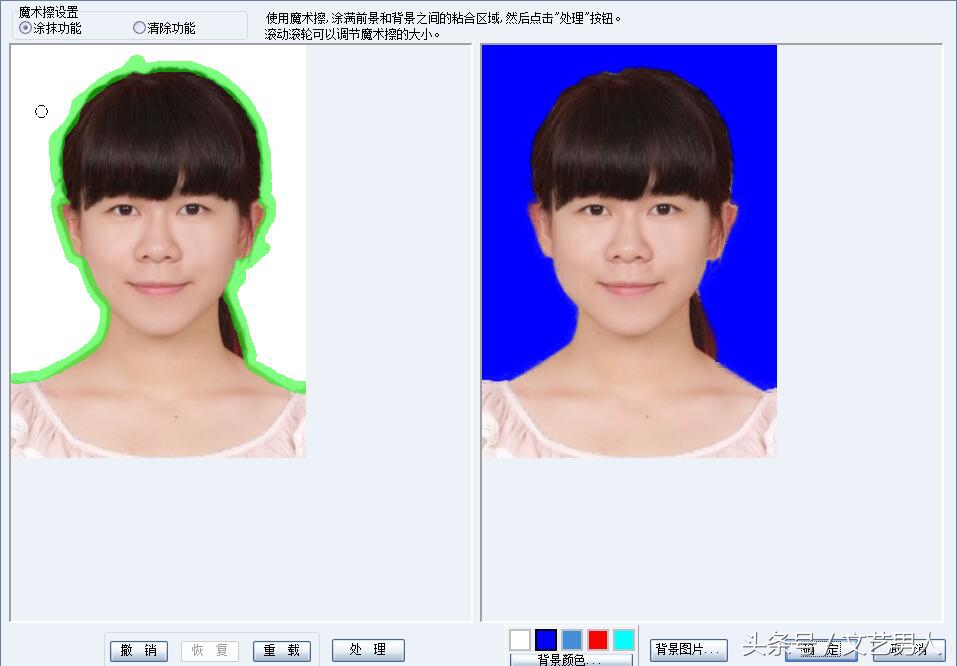The height and width of the screenshot is (666, 957).
Task: Pick the red background color swatch
Action: coord(598,640)
